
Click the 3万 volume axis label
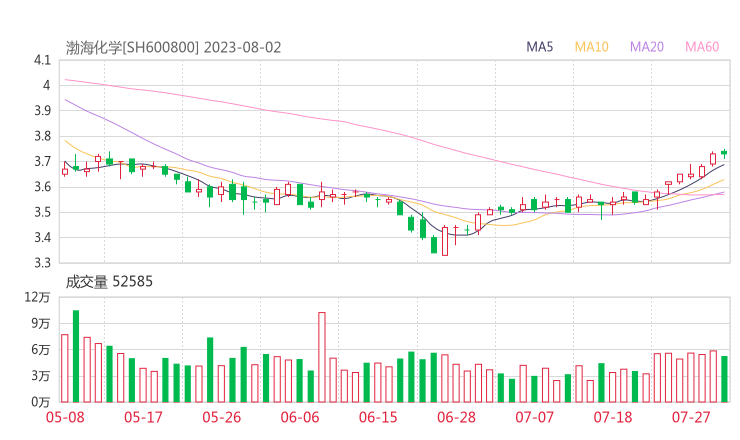(41, 376)
